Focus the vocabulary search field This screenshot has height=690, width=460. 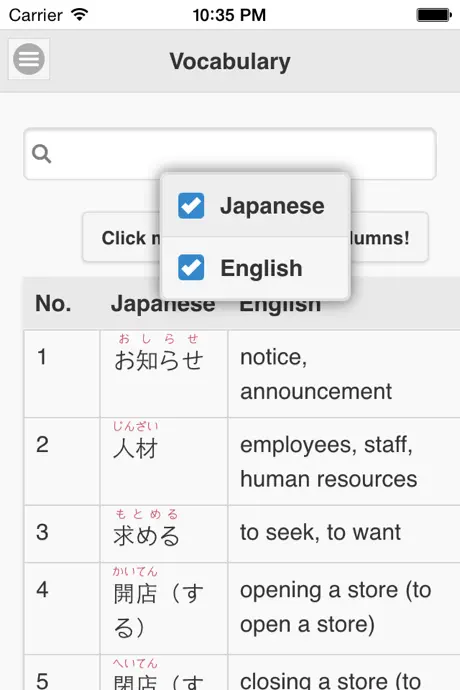230,154
